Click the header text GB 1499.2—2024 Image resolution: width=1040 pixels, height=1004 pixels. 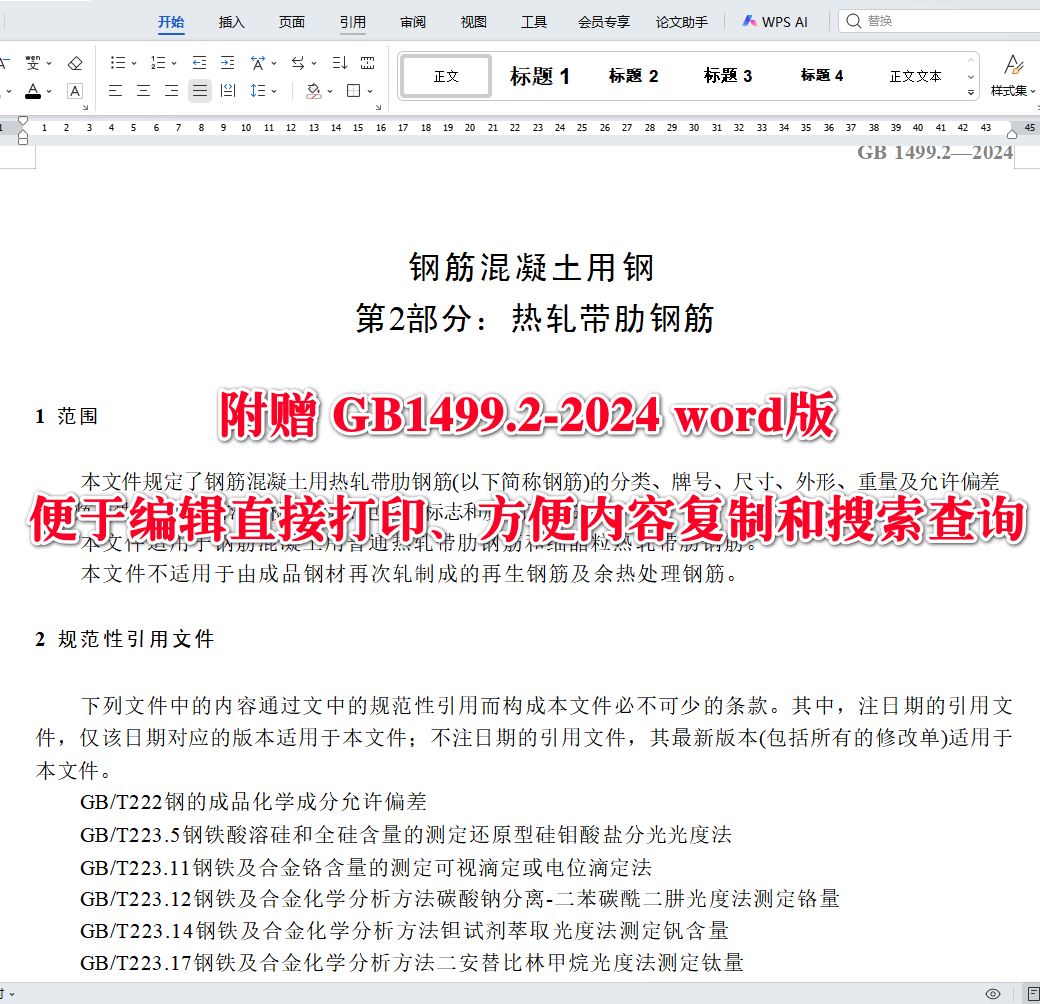click(x=935, y=153)
